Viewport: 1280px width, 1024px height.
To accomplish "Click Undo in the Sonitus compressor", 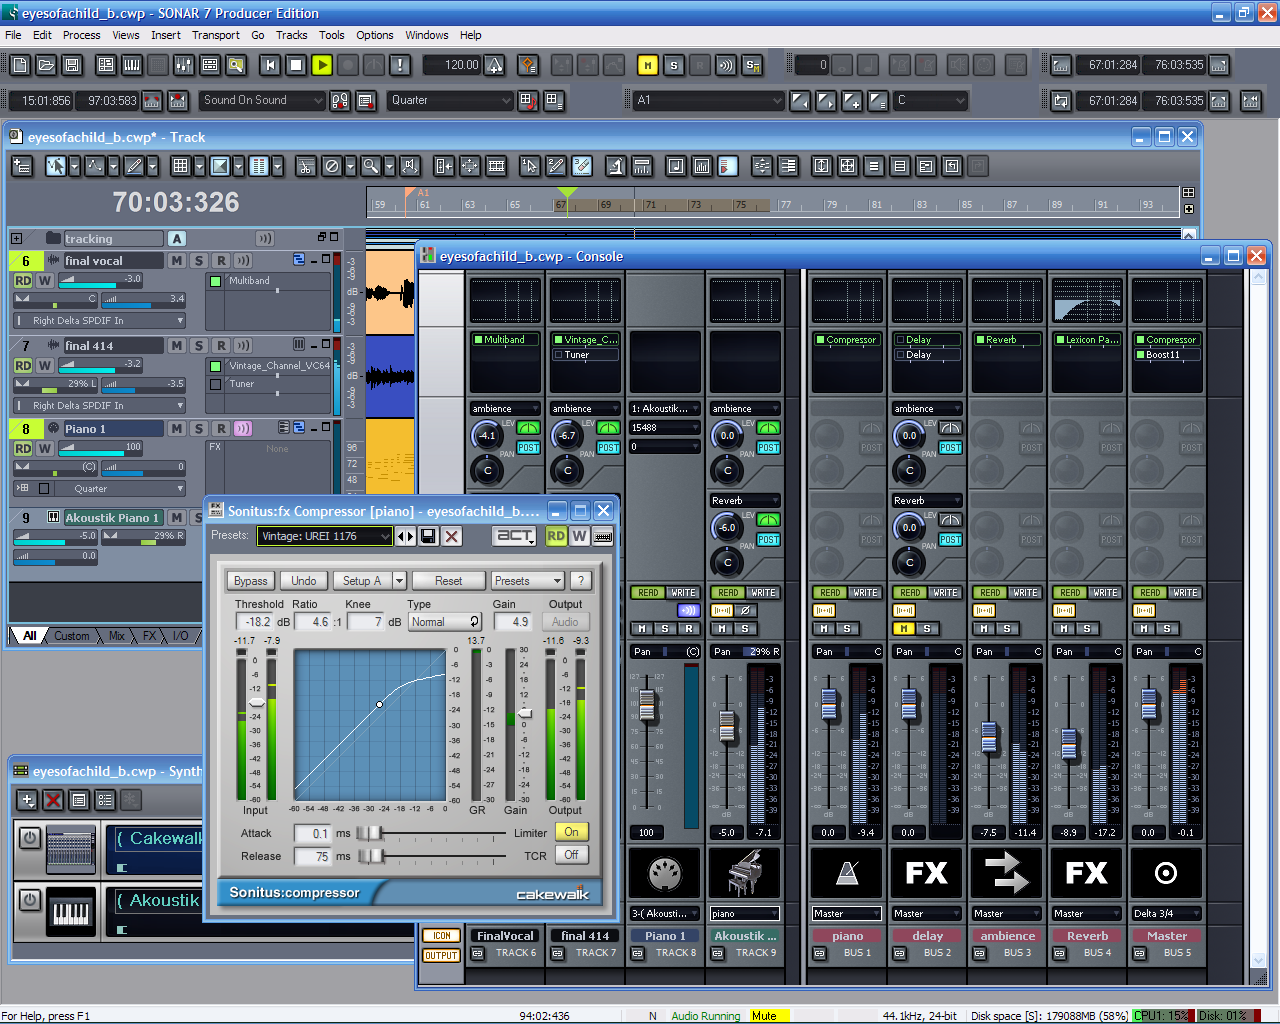I will pyautogui.click(x=304, y=581).
